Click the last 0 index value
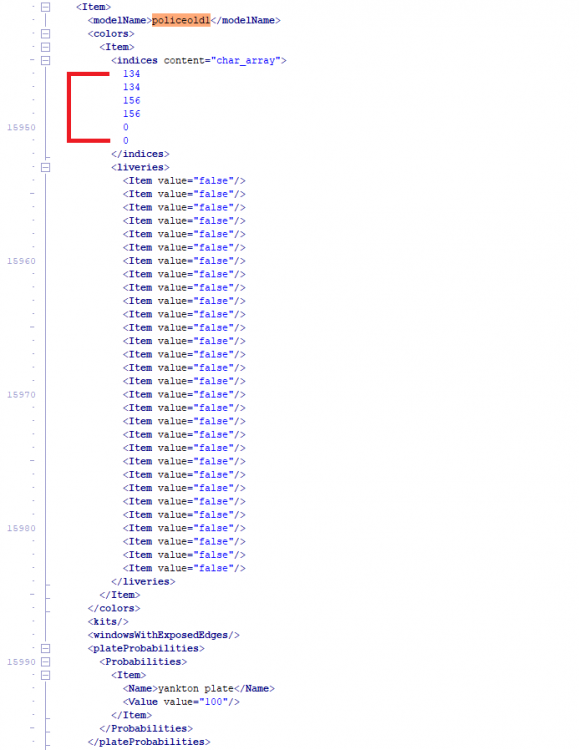This screenshot has width=579, height=750. (125, 141)
